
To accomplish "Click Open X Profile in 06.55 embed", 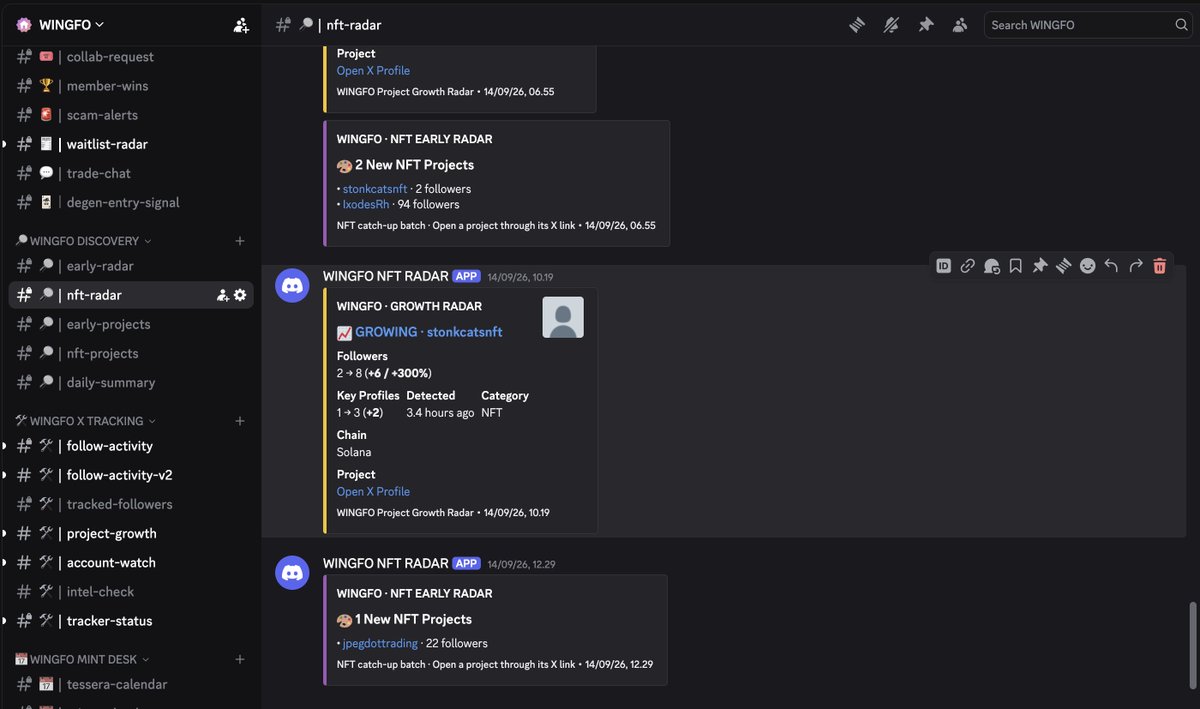I will click(x=373, y=70).
